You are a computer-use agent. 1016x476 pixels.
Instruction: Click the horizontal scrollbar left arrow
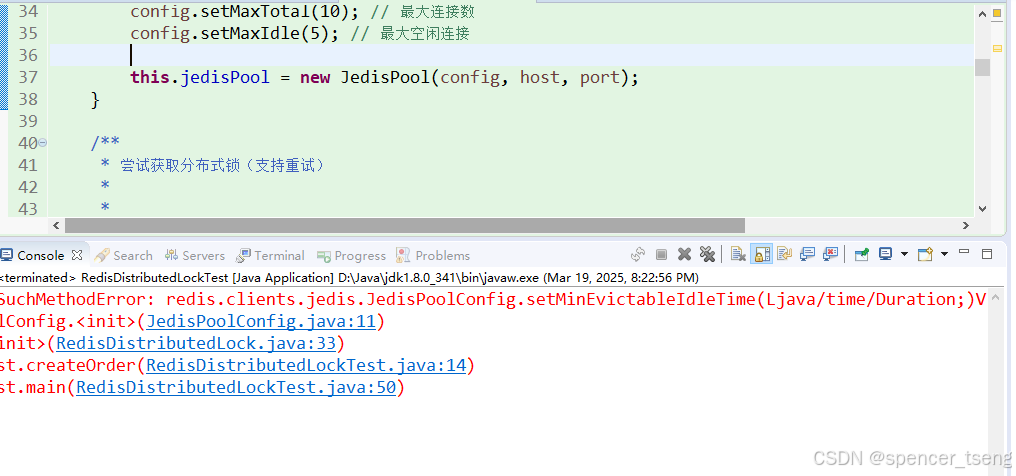coord(56,225)
